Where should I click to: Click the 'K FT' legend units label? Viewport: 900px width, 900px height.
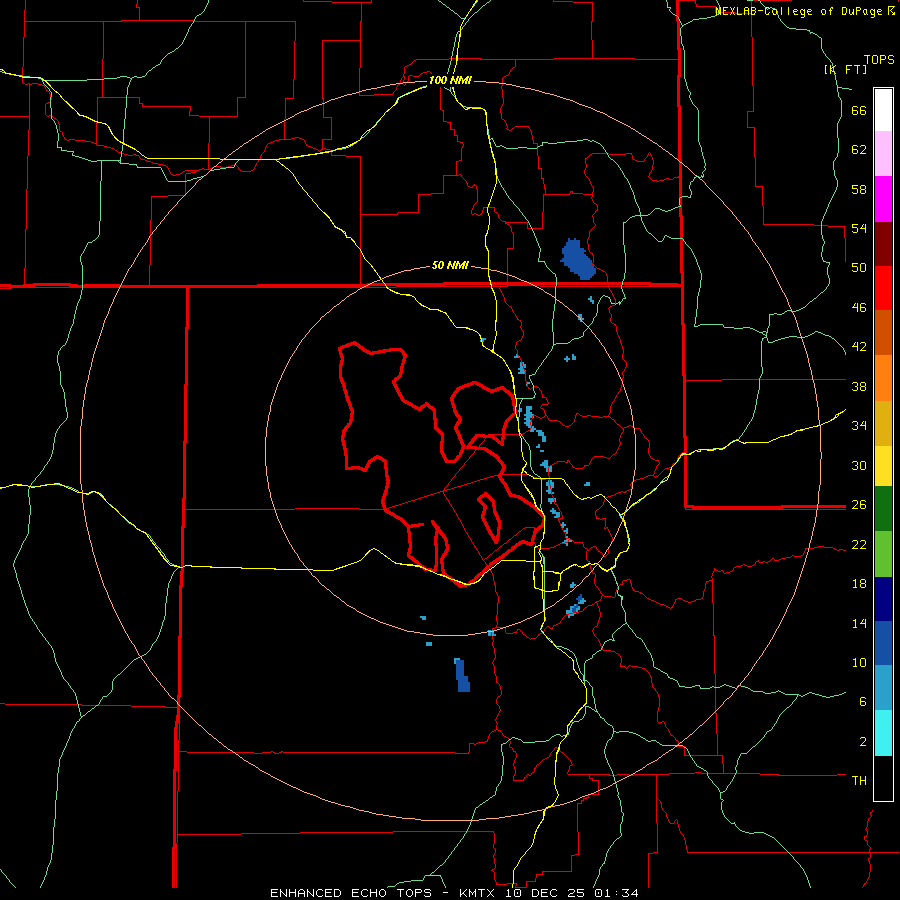tap(845, 69)
